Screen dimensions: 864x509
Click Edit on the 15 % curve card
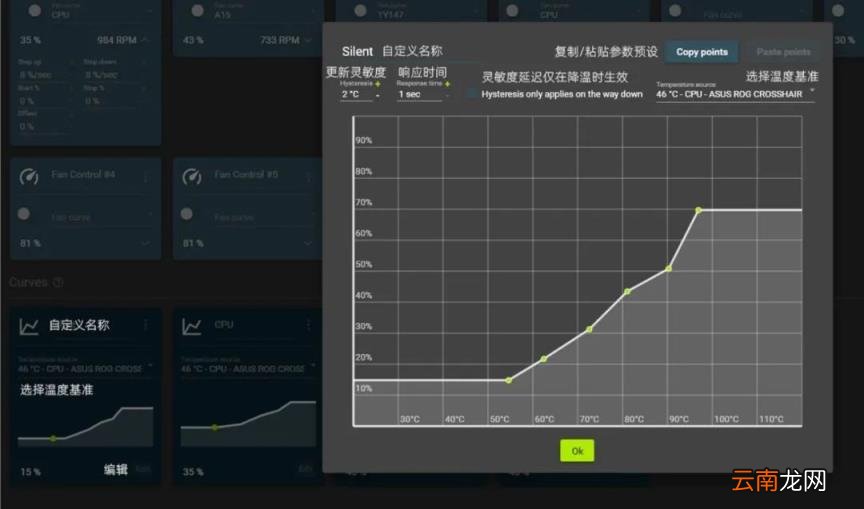coord(142,469)
